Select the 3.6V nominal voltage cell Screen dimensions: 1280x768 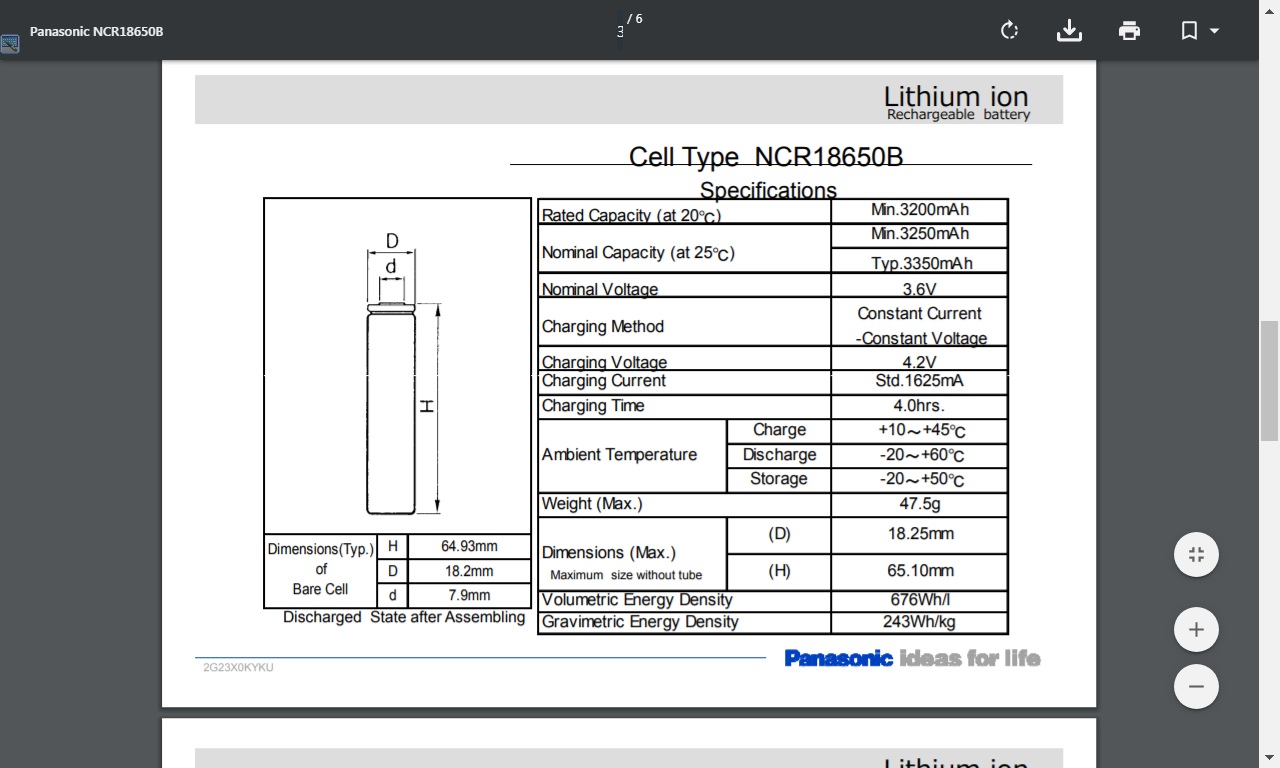tap(919, 289)
